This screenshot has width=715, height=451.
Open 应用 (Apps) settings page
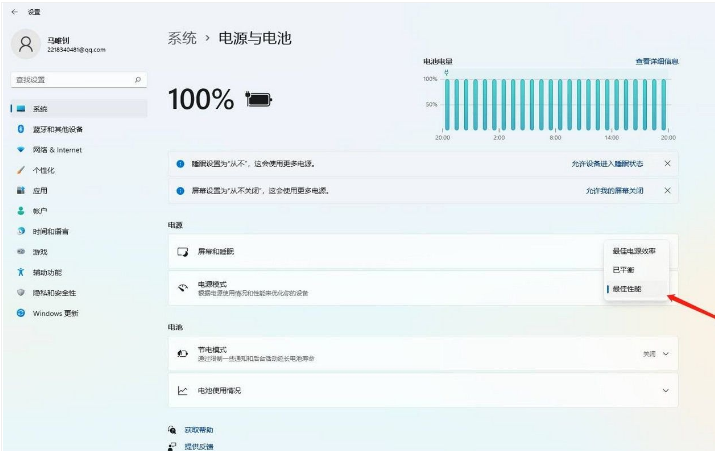(40, 190)
